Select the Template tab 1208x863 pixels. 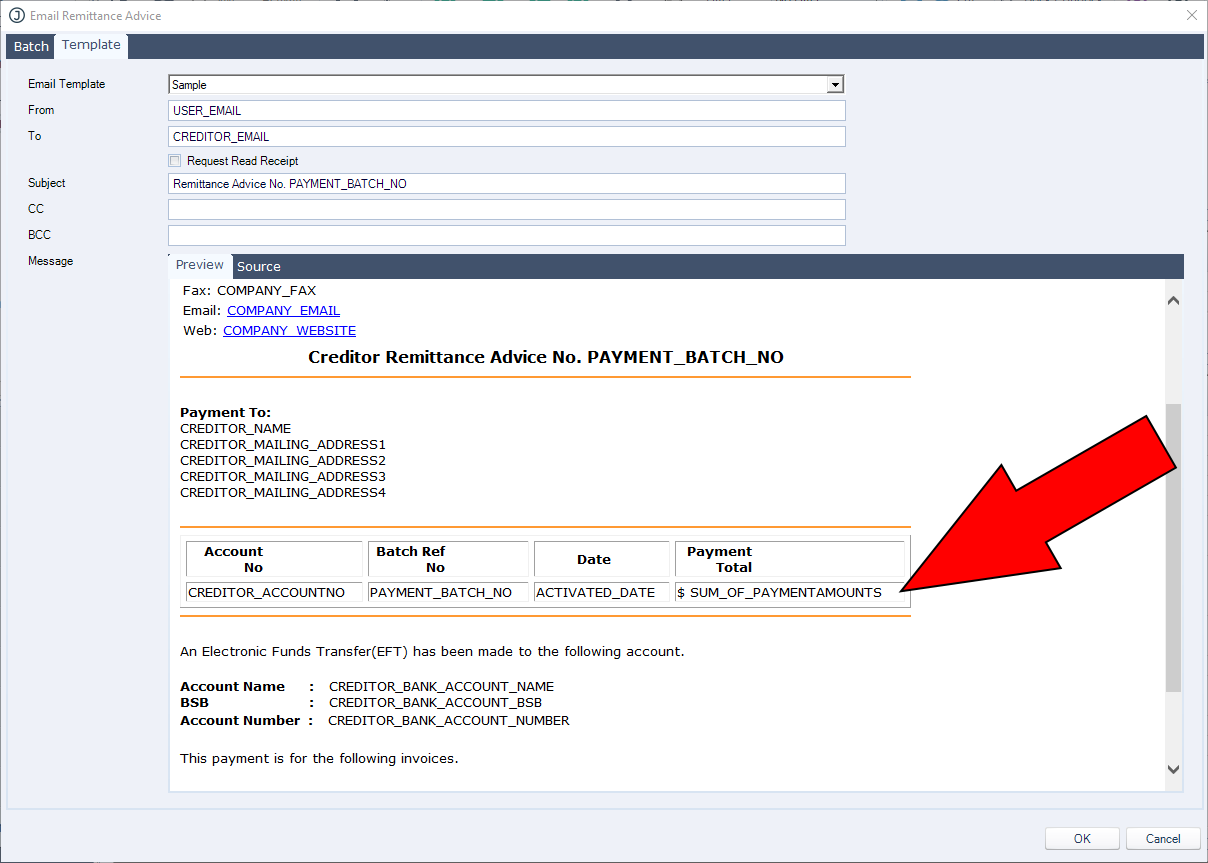(x=91, y=45)
